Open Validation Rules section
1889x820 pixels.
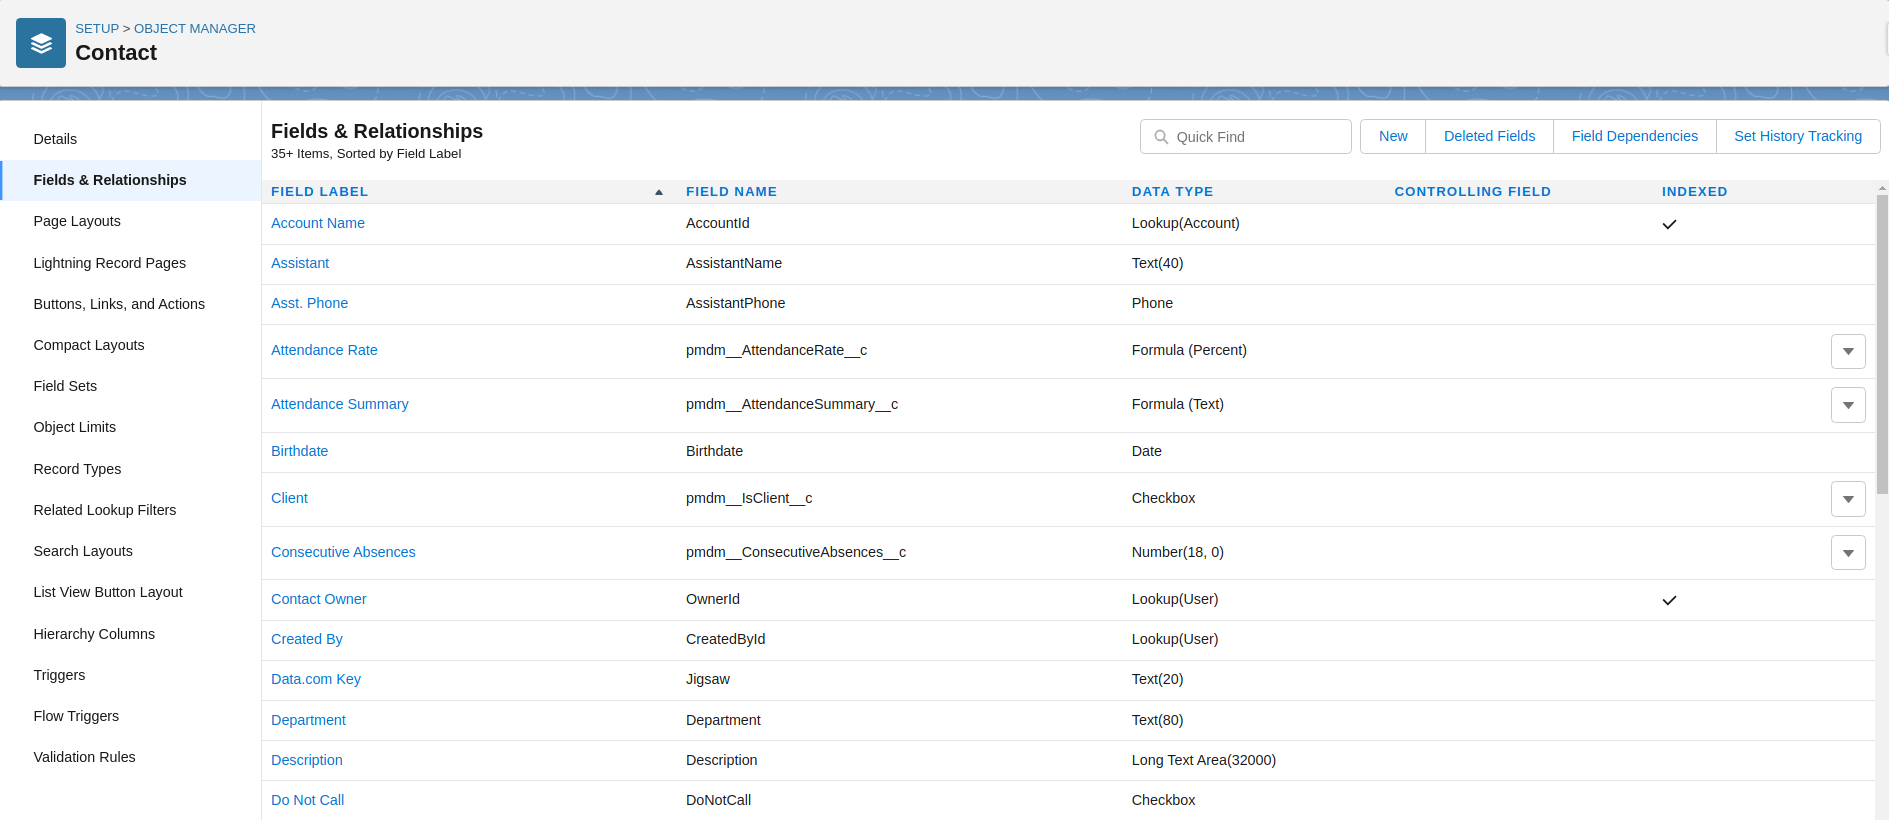(84, 757)
